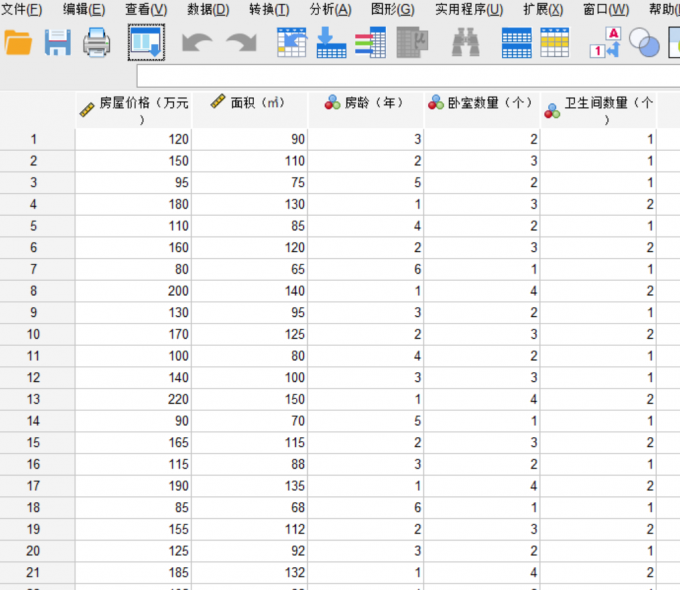The height and width of the screenshot is (590, 680).
Task: Redo the previous action
Action: tap(241, 43)
